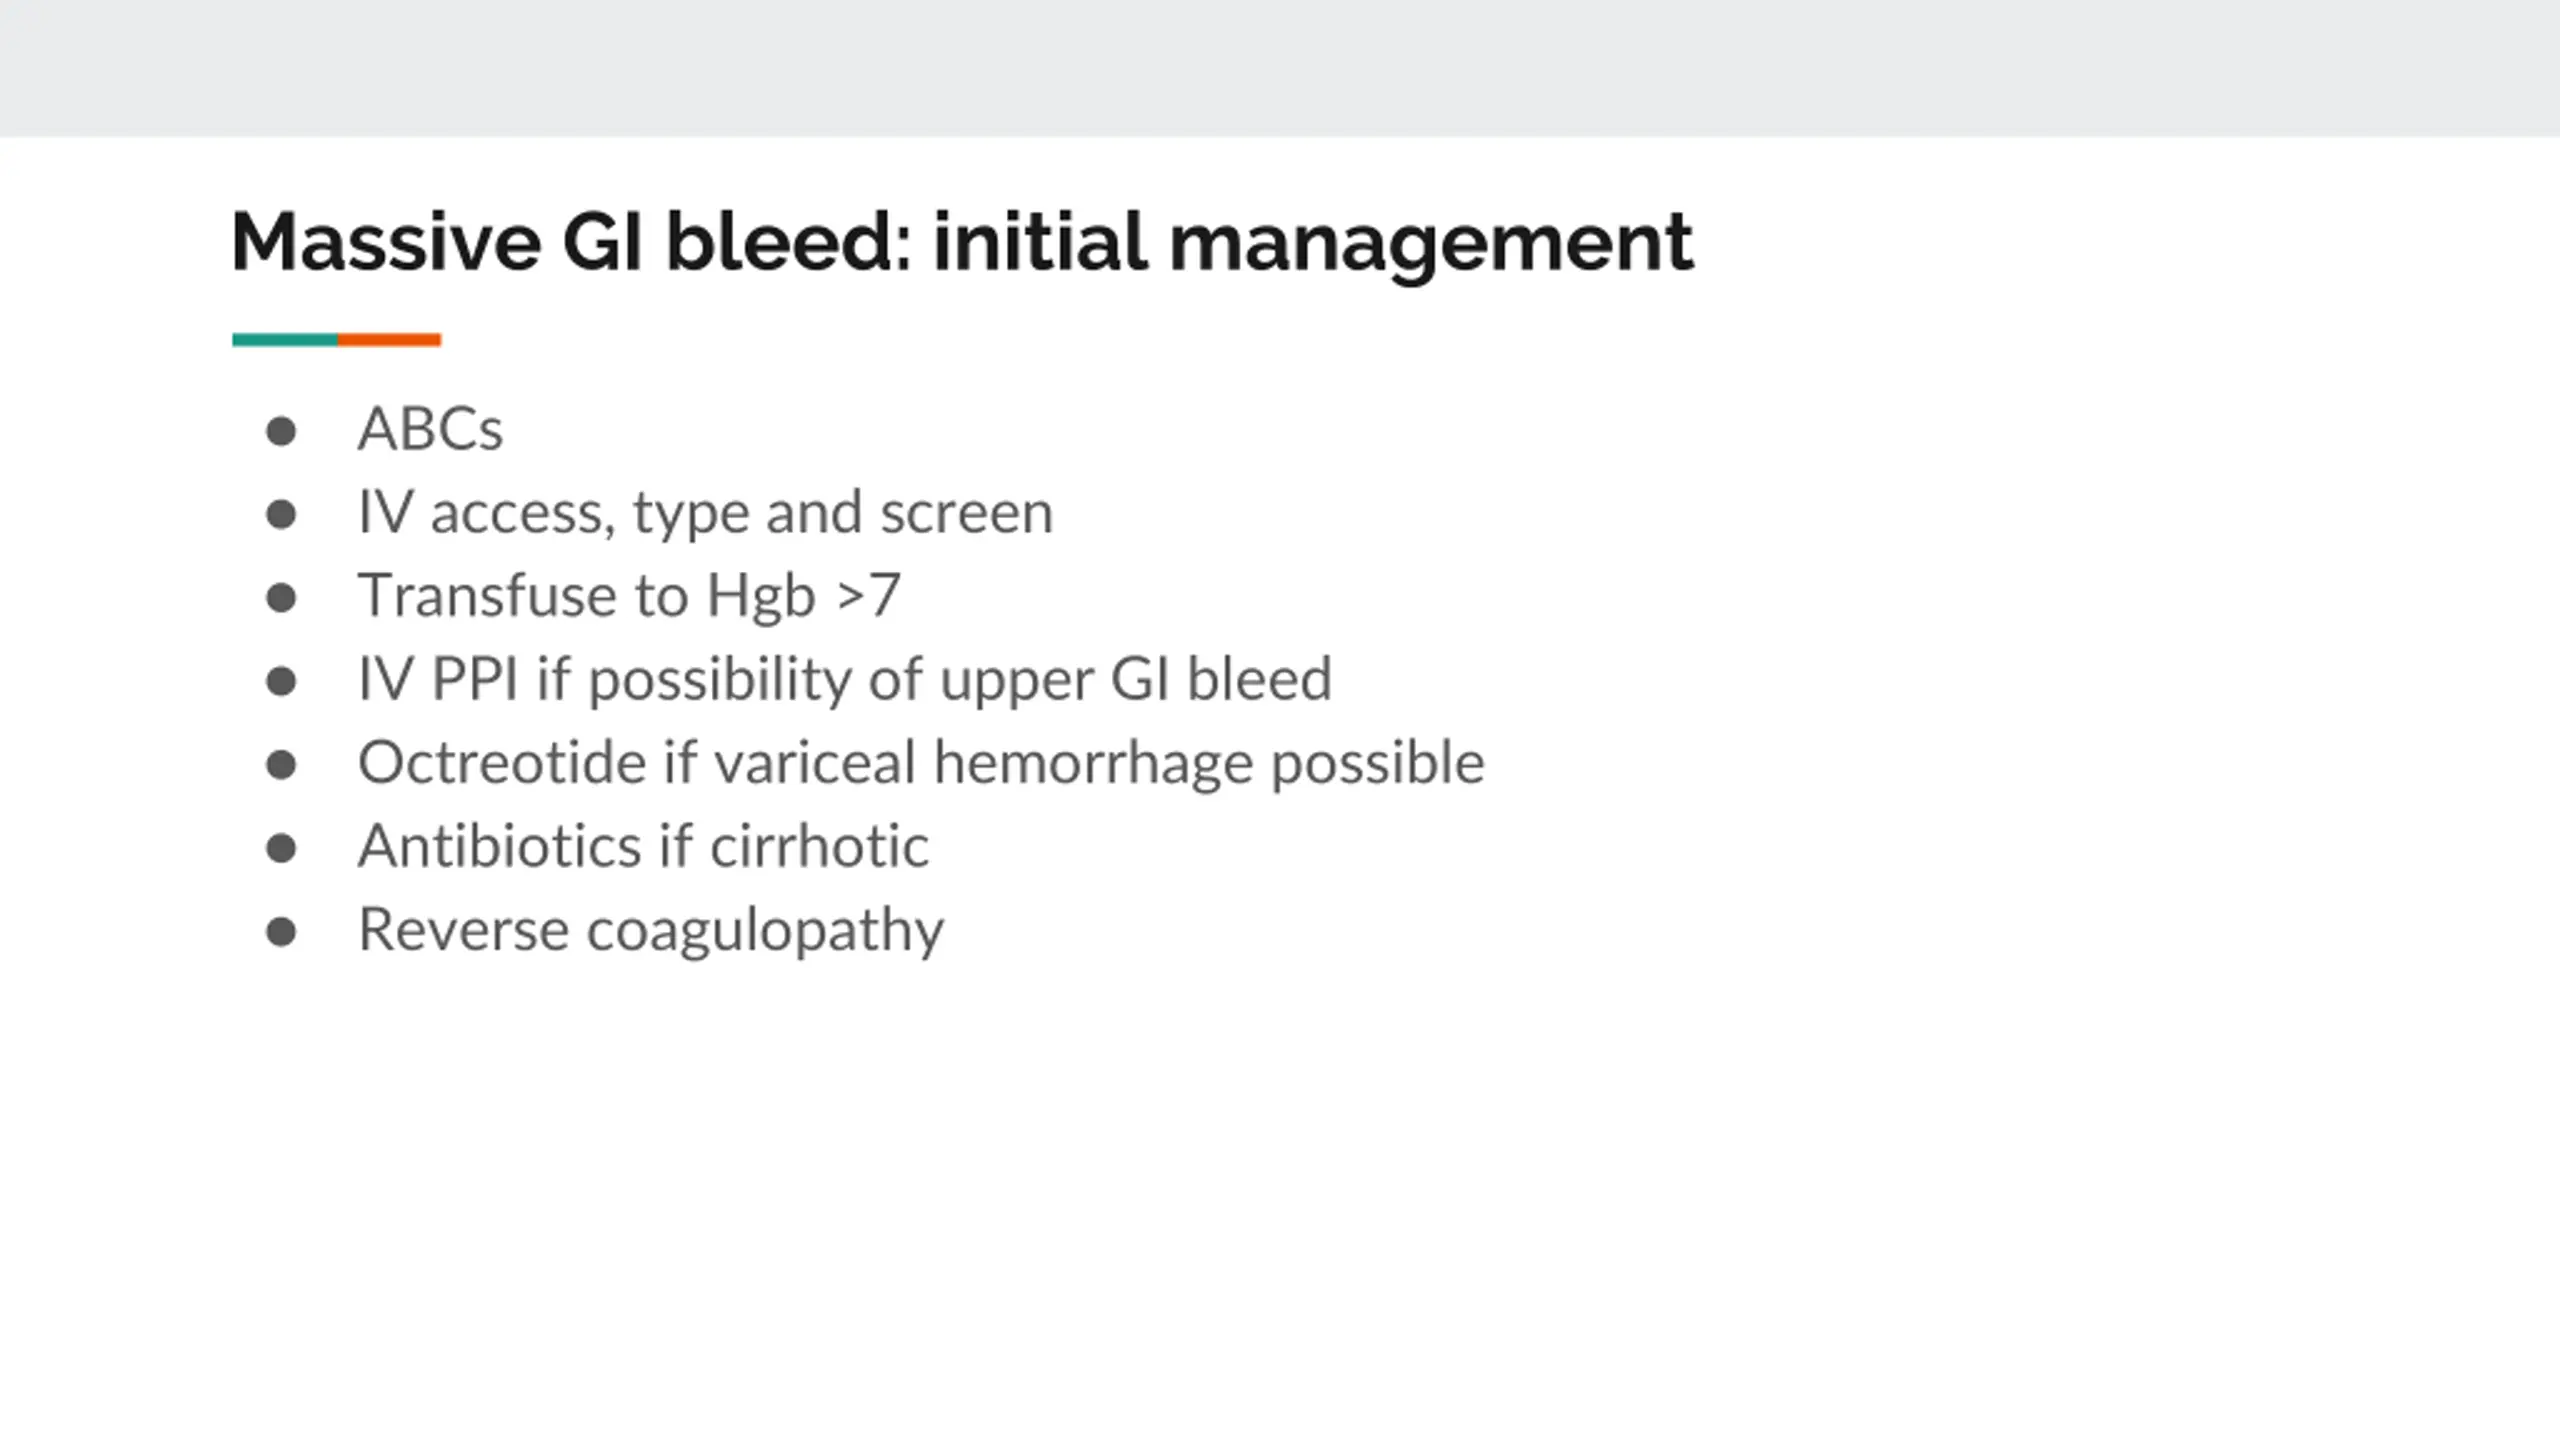Click the gray header band atop slide
The width and height of the screenshot is (2560, 1440).
1280,68
